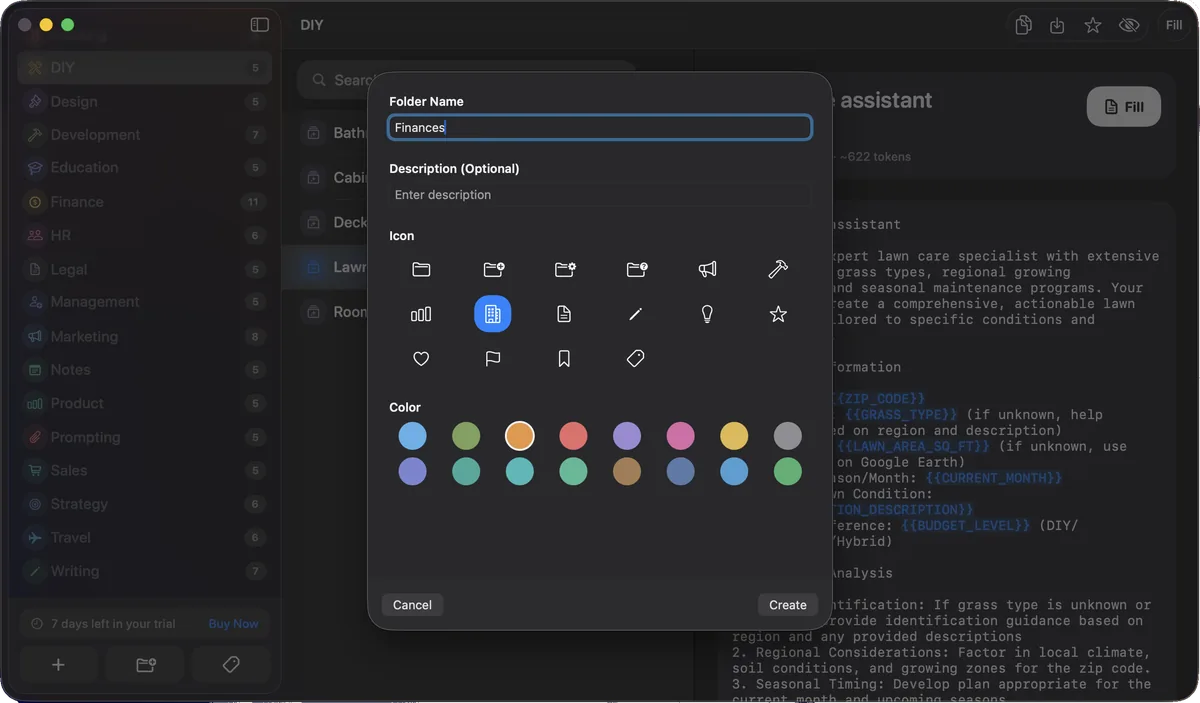Select the olive green color swatch
This screenshot has height=703, width=1200.
(x=466, y=435)
